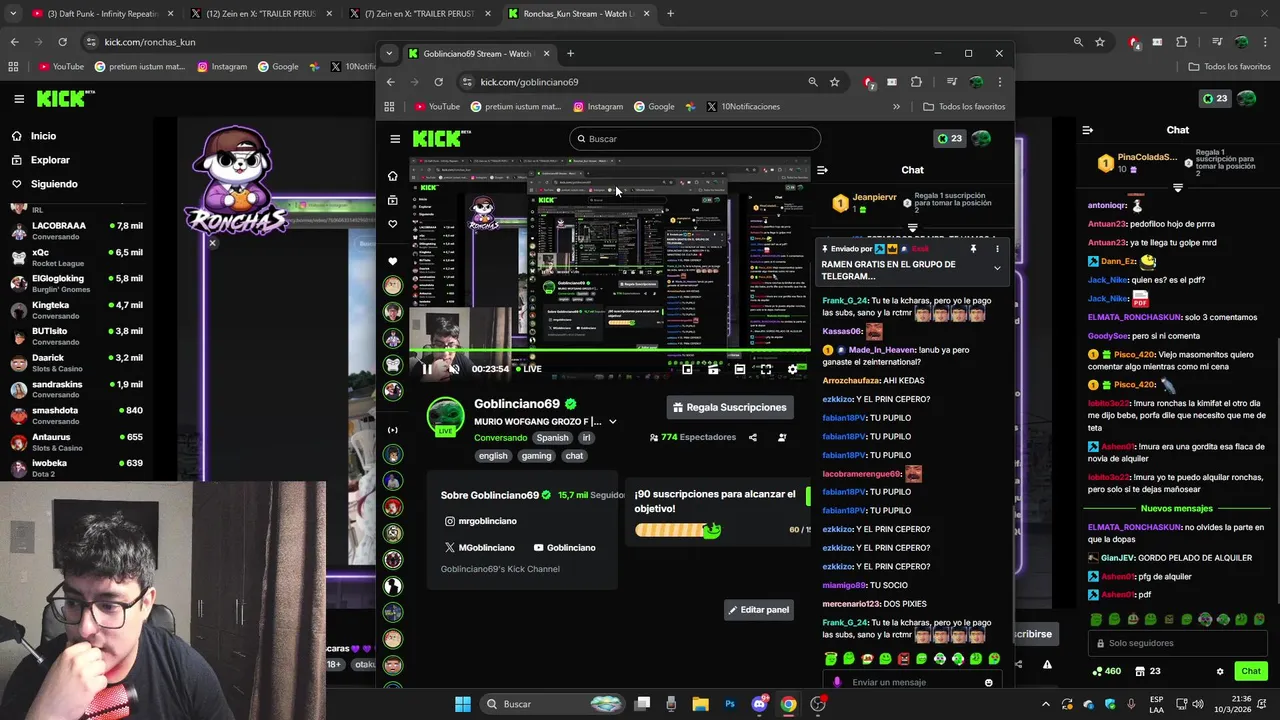The image size is (1280, 720).
Task: Open the channel points counter showing 23
Action: [x=949, y=139]
